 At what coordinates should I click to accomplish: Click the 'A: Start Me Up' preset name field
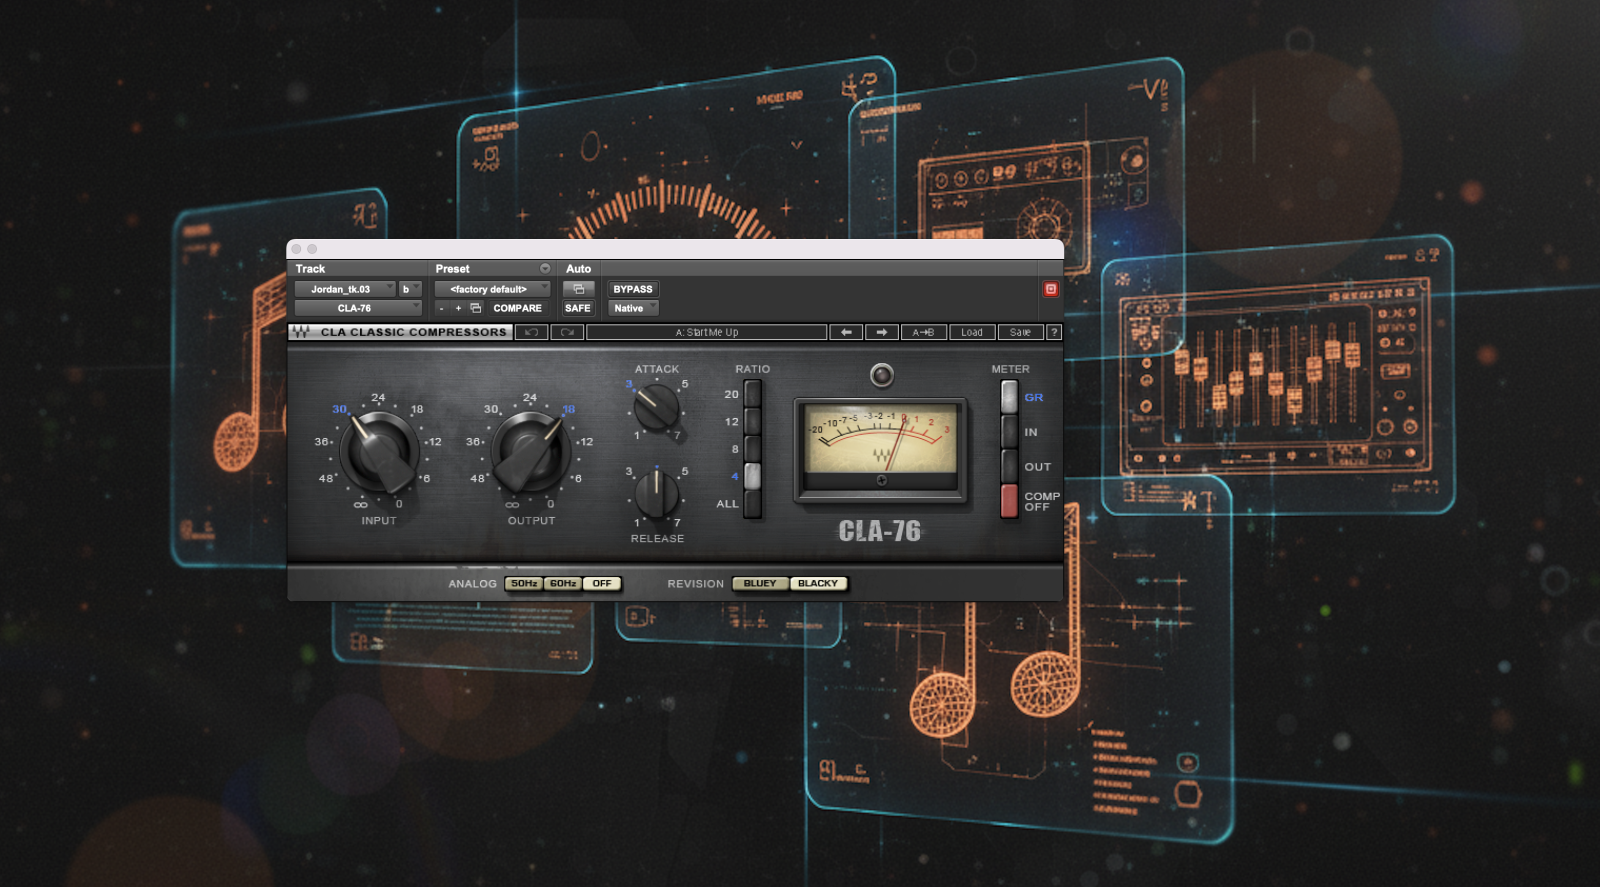click(707, 332)
